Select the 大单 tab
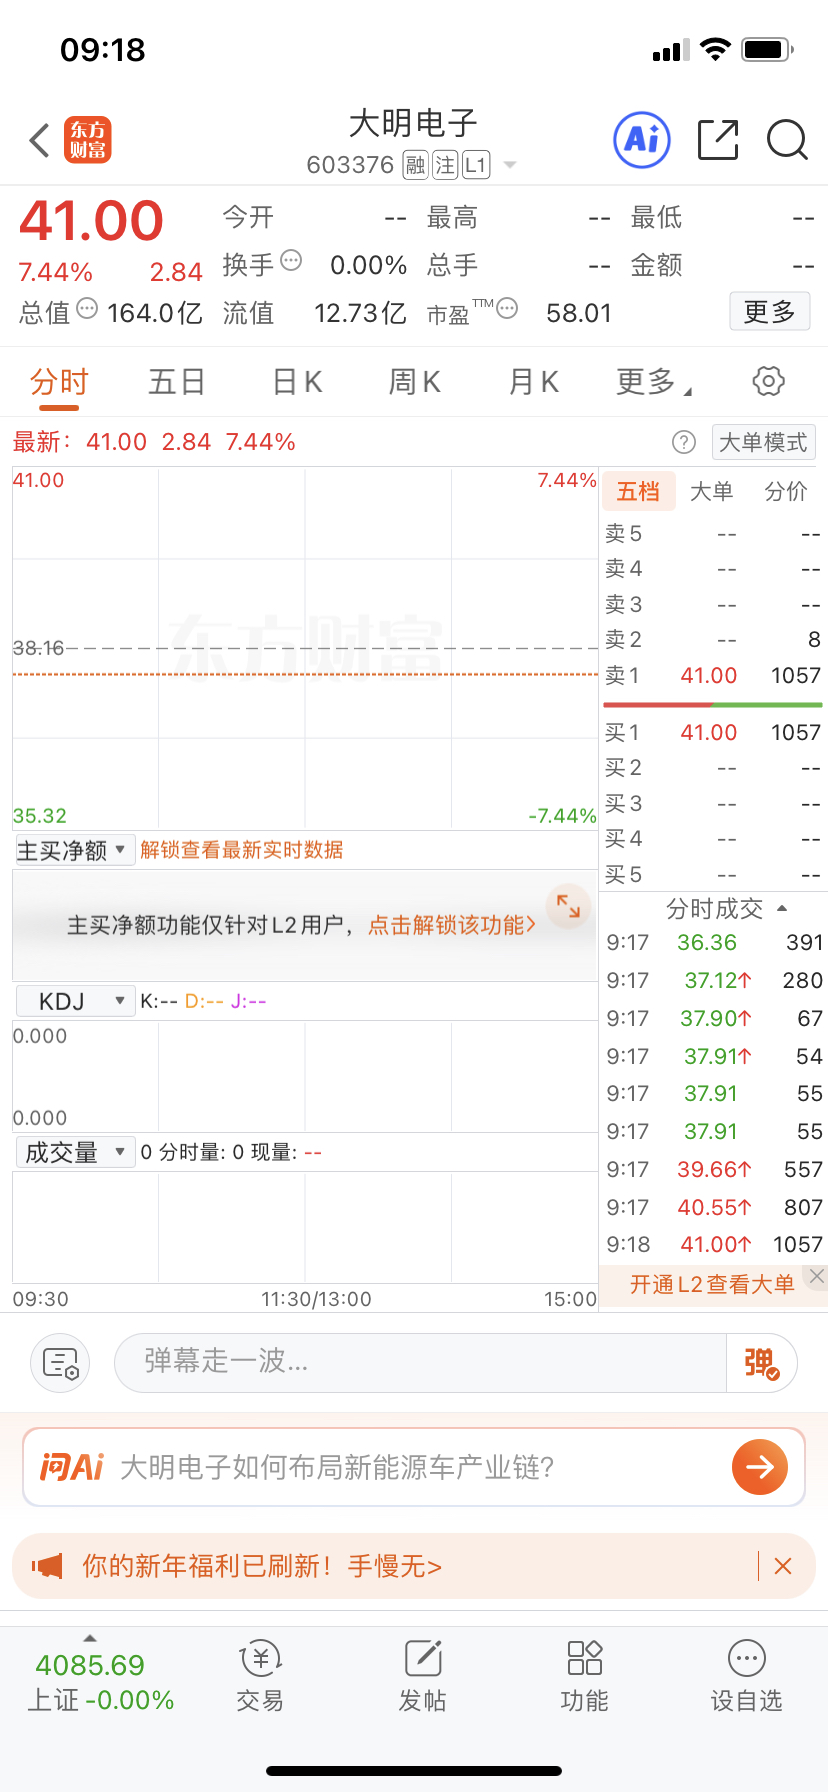828x1792 pixels. click(712, 492)
